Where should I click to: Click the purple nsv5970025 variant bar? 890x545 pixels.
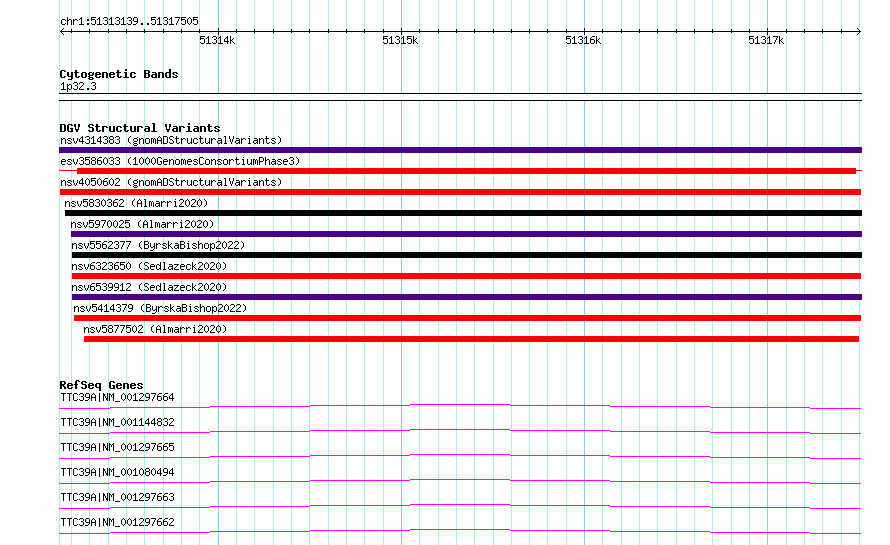click(466, 234)
